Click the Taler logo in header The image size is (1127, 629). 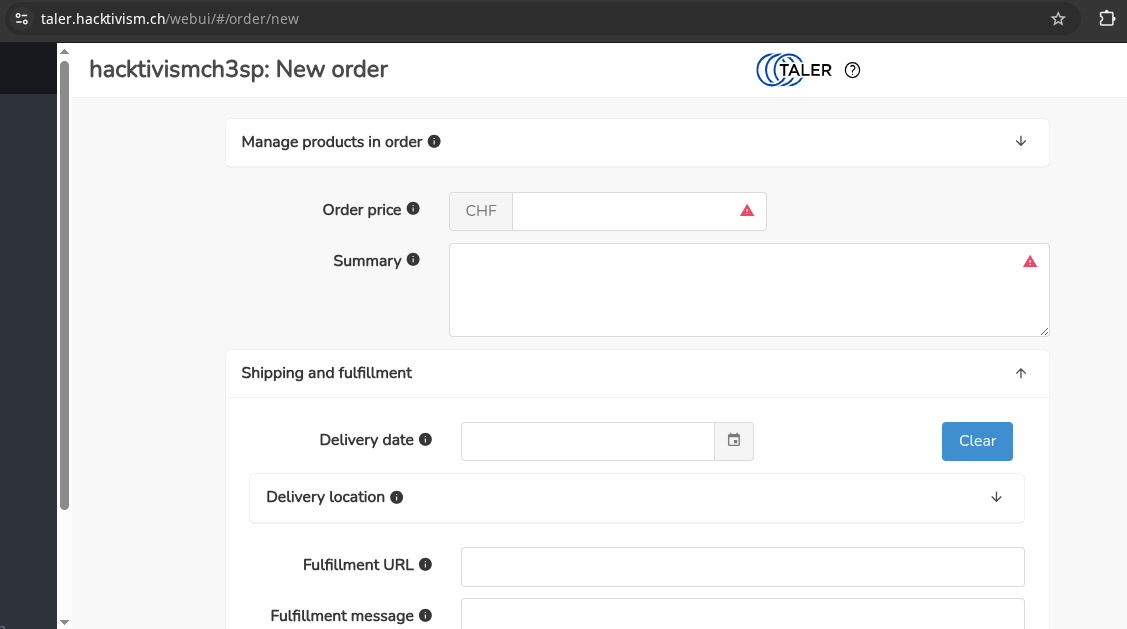pyautogui.click(x=794, y=70)
